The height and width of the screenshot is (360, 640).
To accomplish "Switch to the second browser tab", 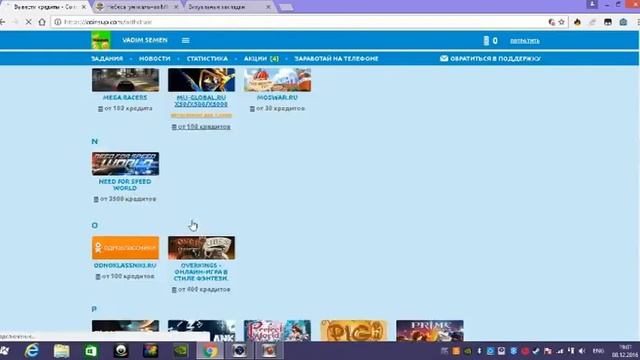I will (x=137, y=7).
